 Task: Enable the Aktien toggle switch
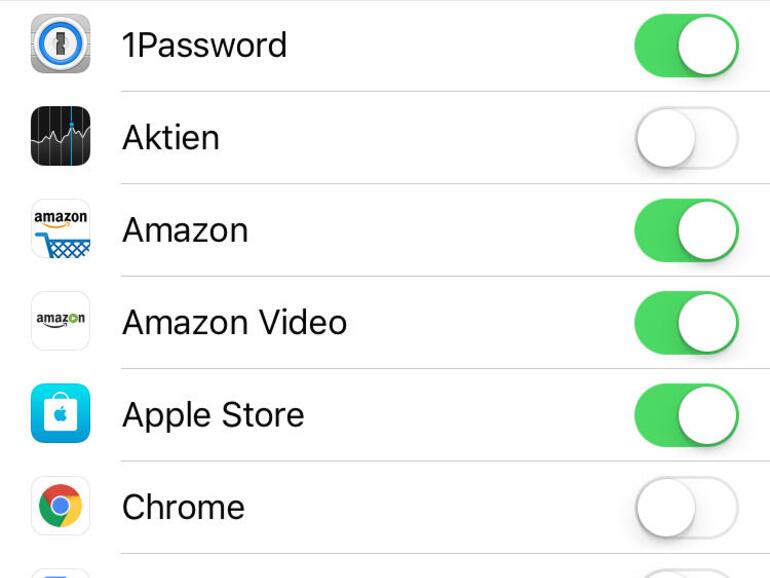[x=686, y=138]
